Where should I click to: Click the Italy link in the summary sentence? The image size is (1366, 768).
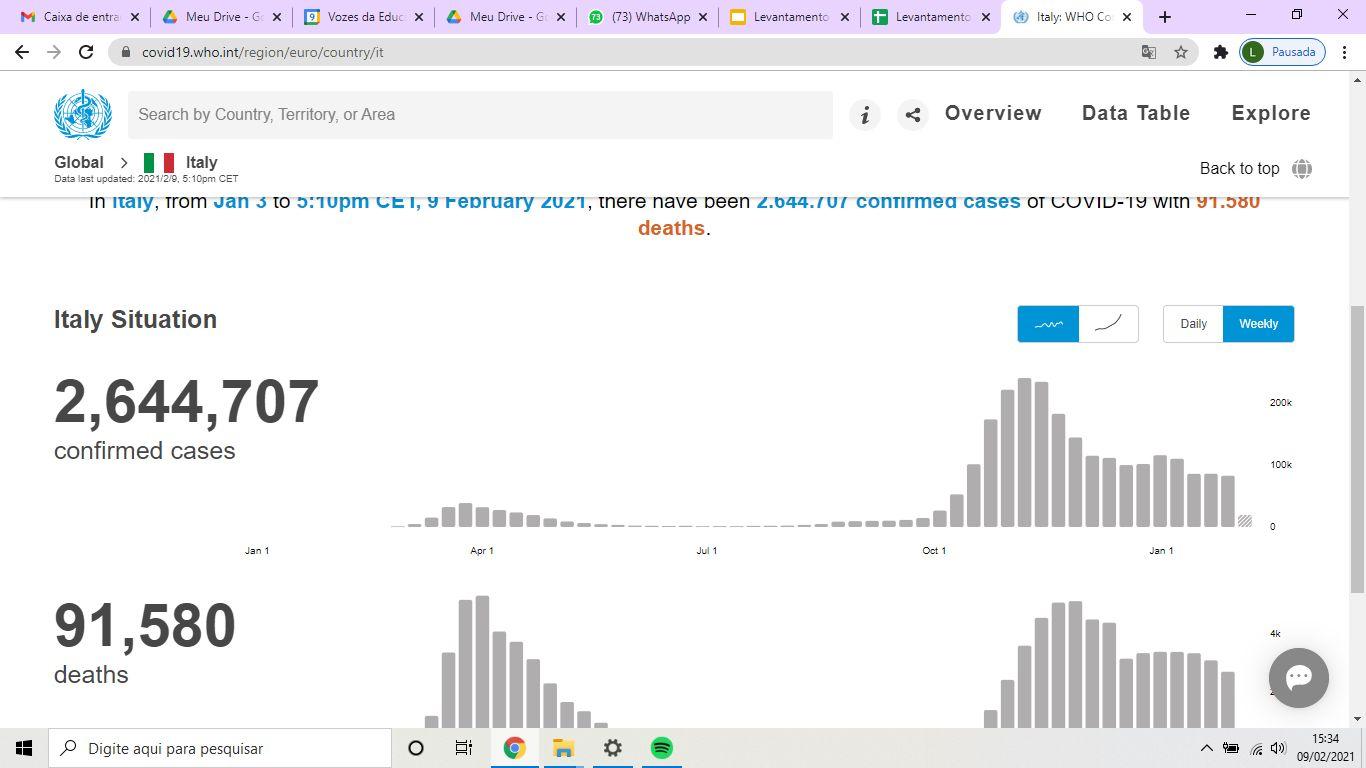pyautogui.click(x=132, y=201)
